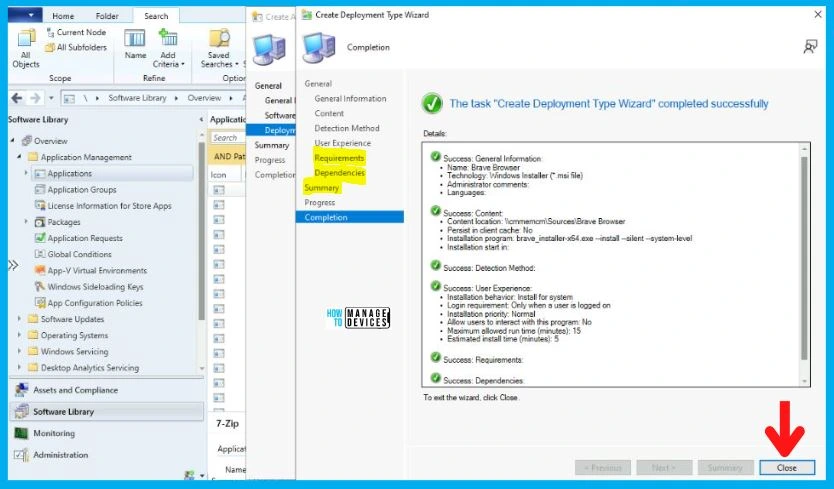
Task: Open the Application Requests node icon
Action: pyautogui.click(x=40, y=238)
